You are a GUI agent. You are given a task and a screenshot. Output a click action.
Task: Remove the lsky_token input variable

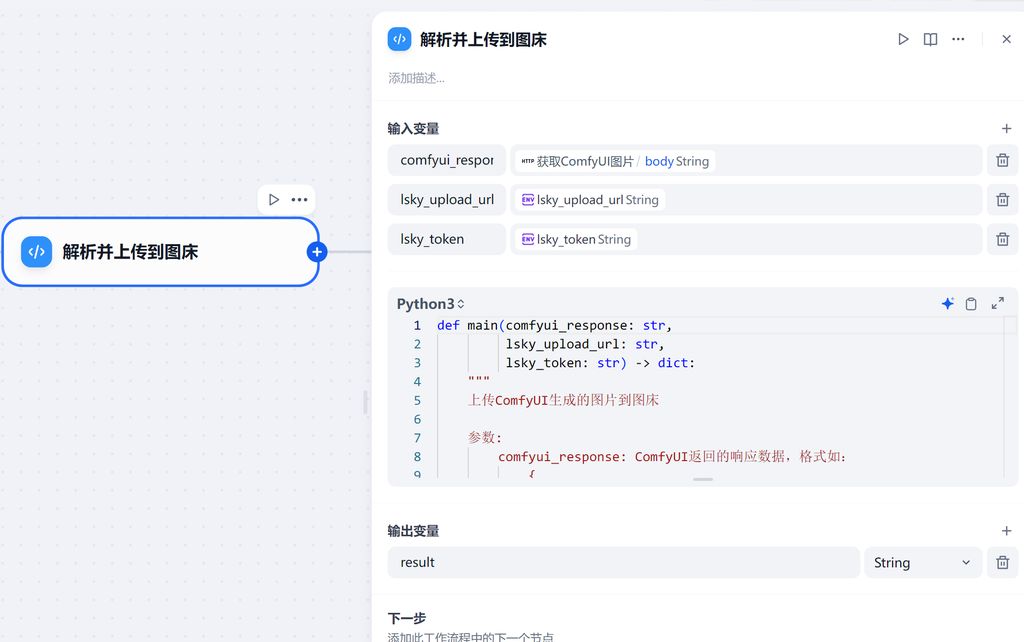point(1002,239)
